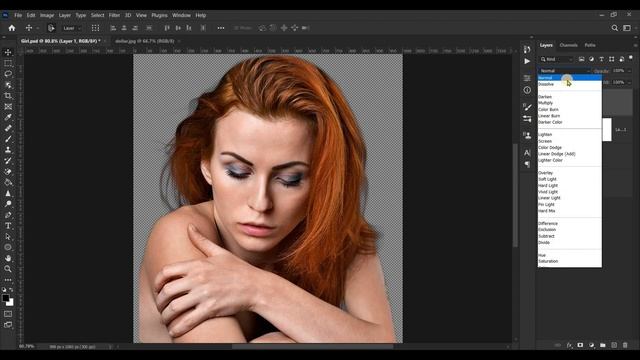Click the Home icon in options bar
The width and height of the screenshot is (640, 360).
pos(11,28)
